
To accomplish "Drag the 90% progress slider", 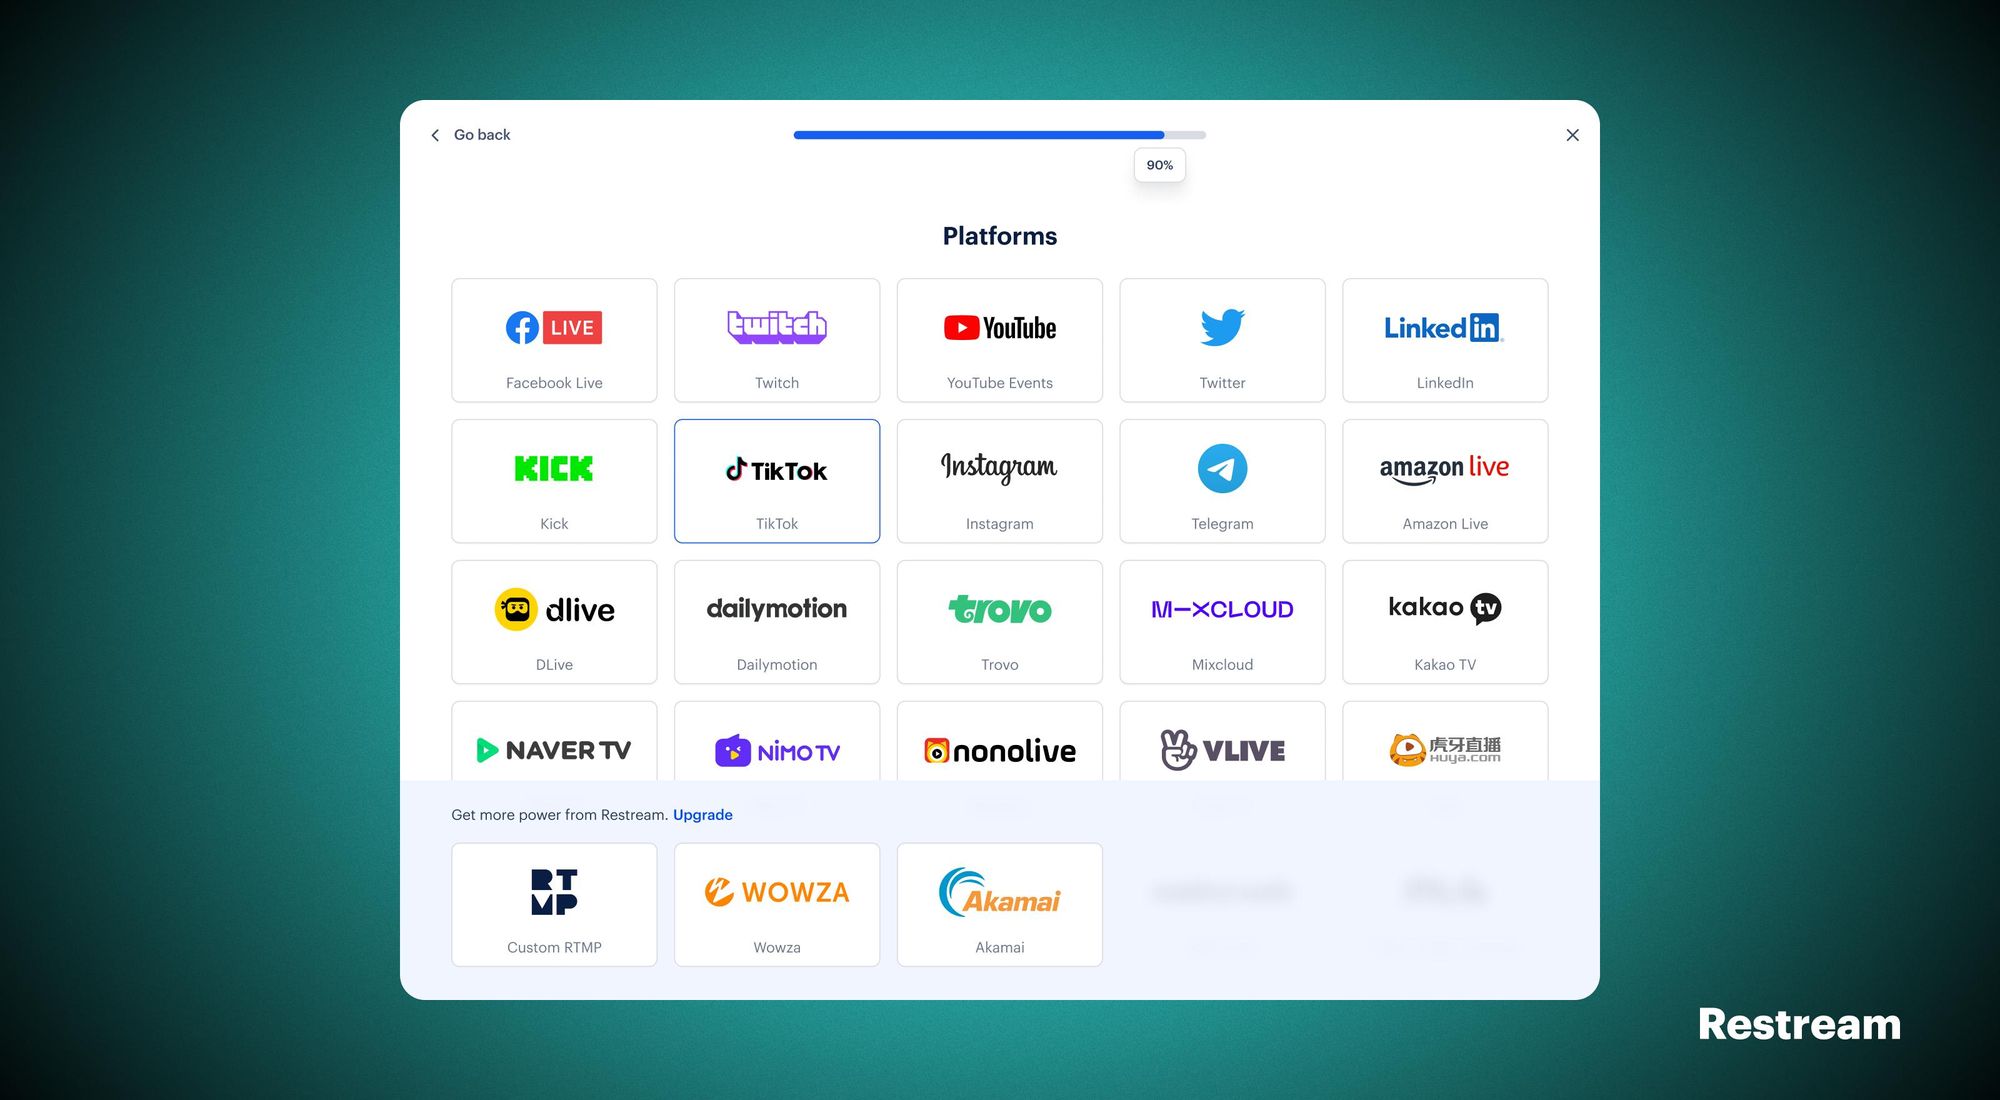I will pyautogui.click(x=1158, y=134).
